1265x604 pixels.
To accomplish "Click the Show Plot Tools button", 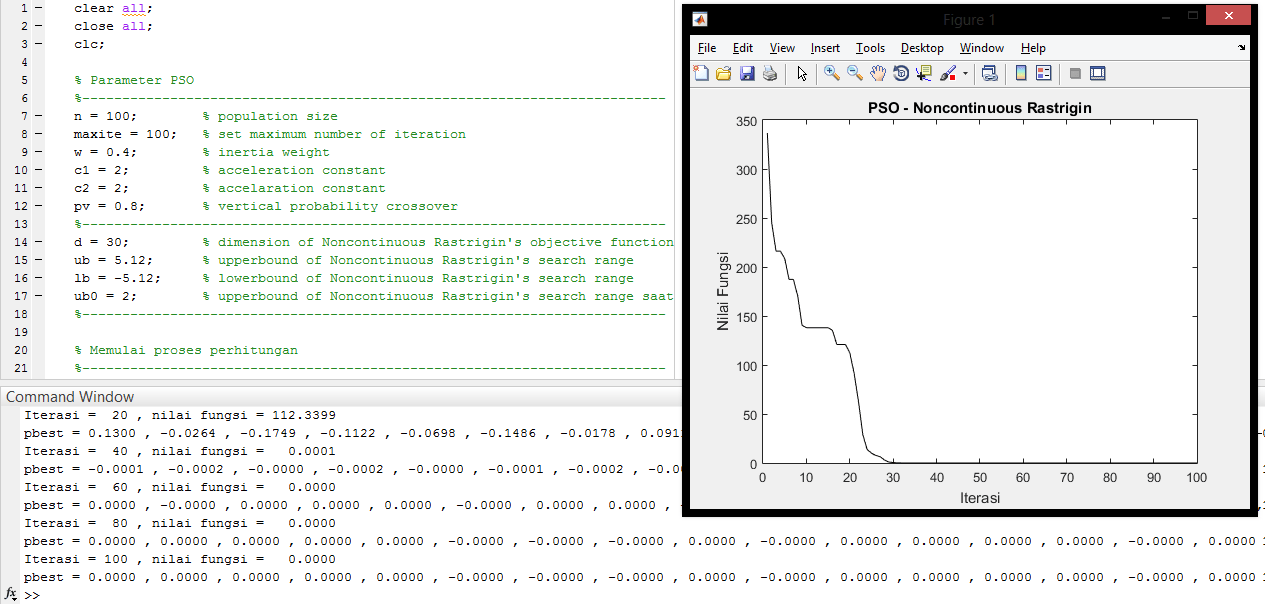I will (1098, 73).
